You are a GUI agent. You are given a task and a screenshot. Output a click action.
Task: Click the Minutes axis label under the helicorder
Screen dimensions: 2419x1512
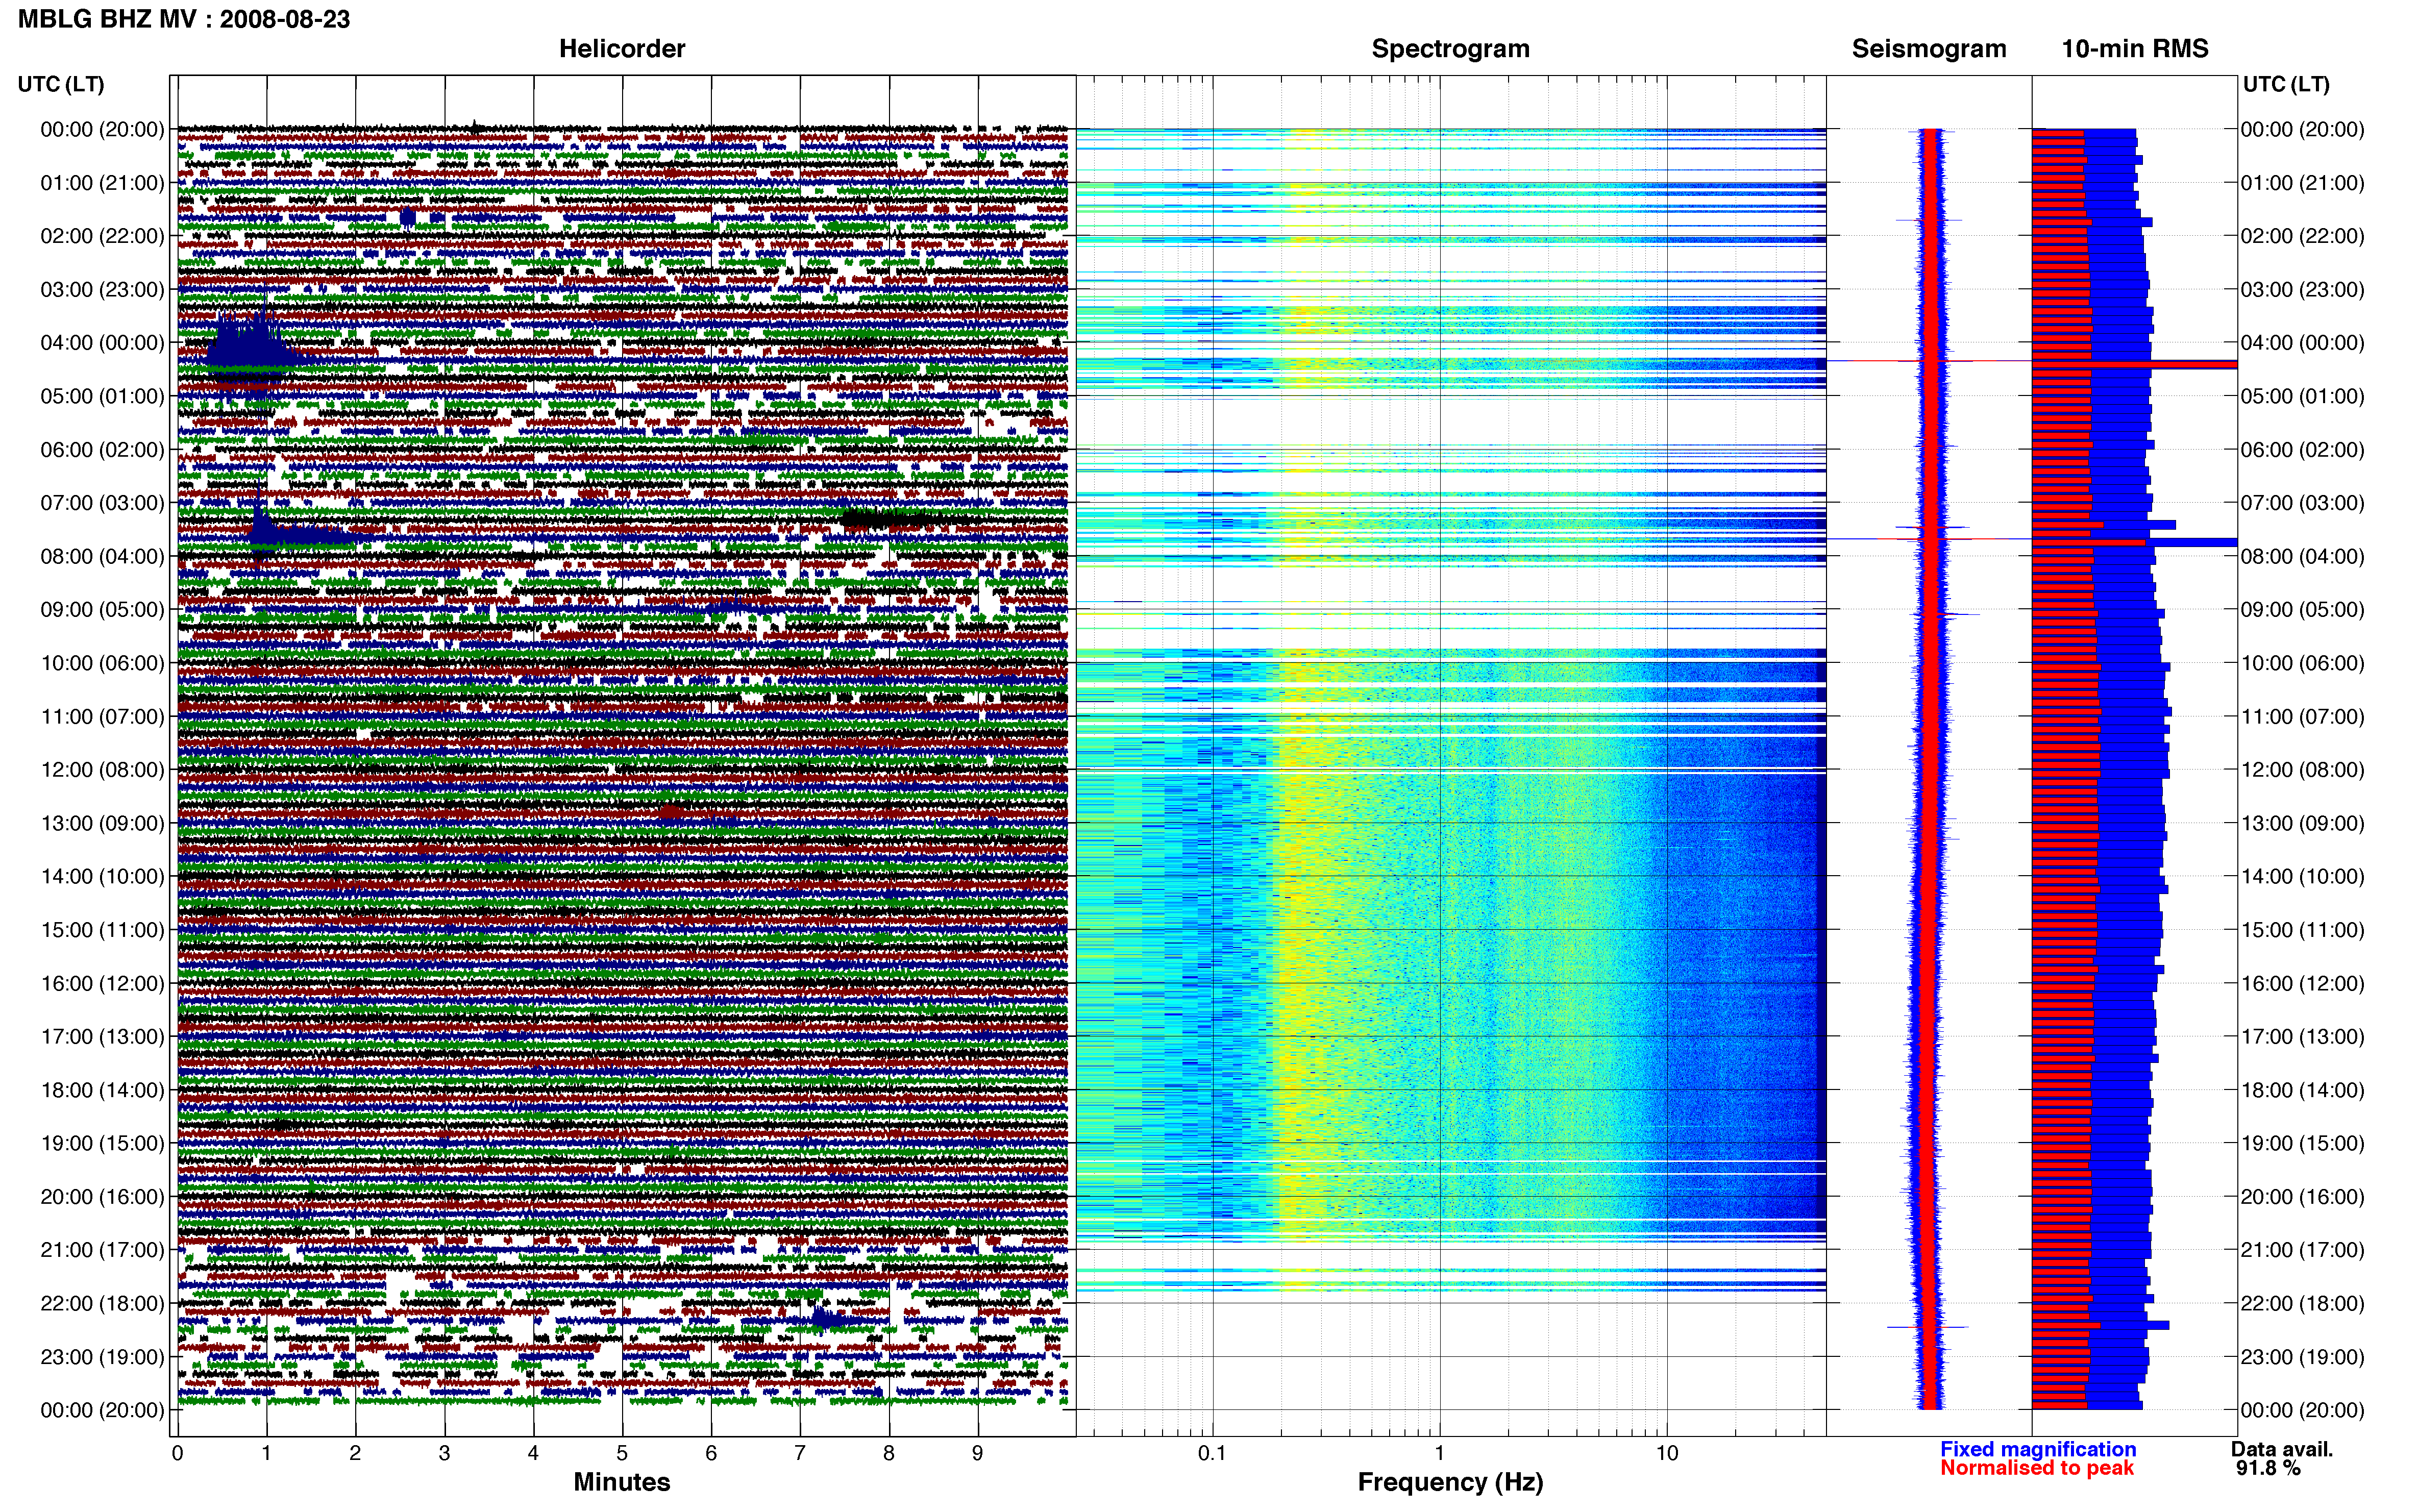coord(622,1483)
